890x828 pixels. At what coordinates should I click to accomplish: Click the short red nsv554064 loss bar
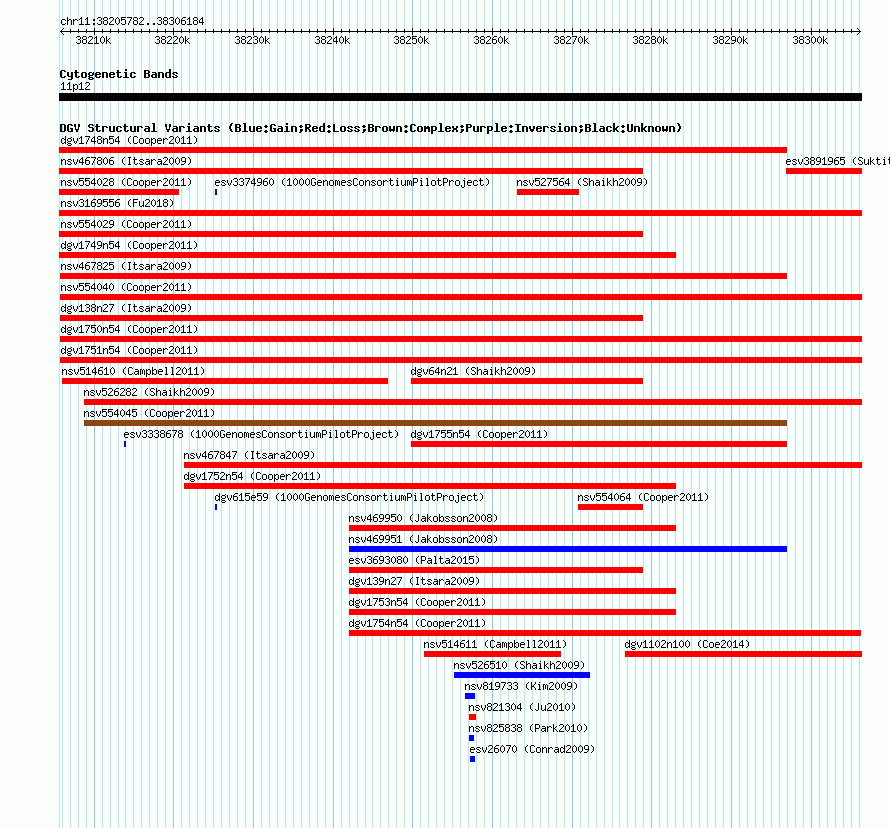(x=610, y=507)
